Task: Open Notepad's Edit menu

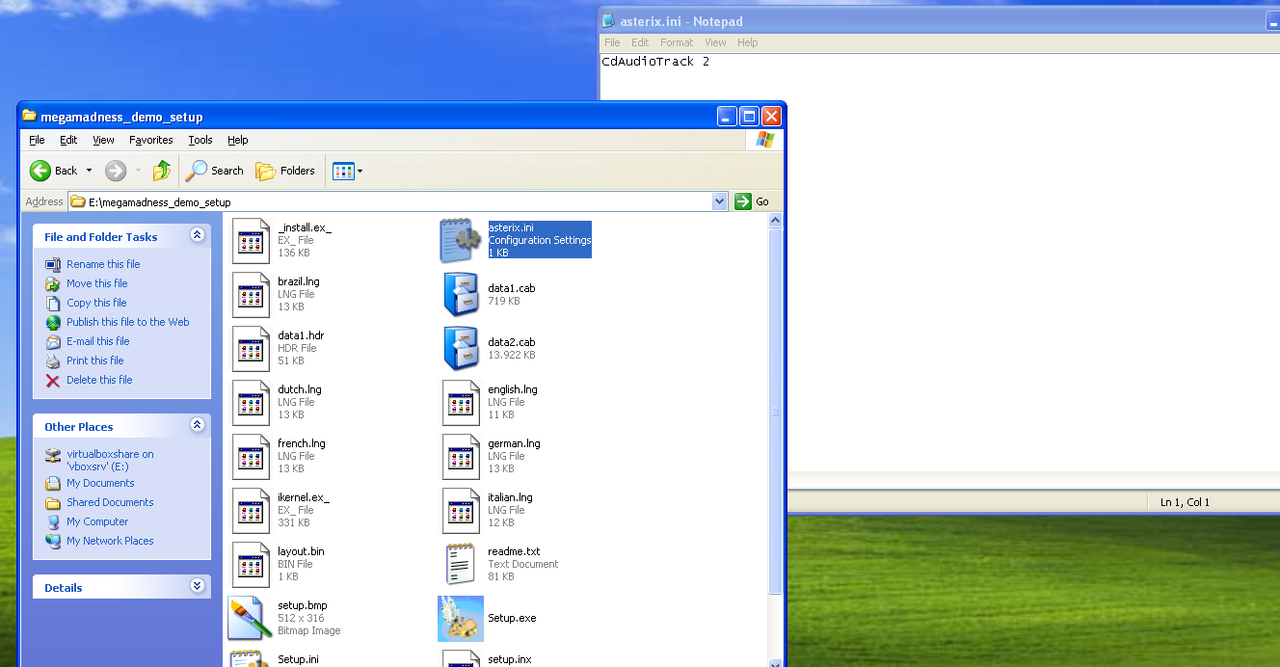Action: [x=640, y=43]
